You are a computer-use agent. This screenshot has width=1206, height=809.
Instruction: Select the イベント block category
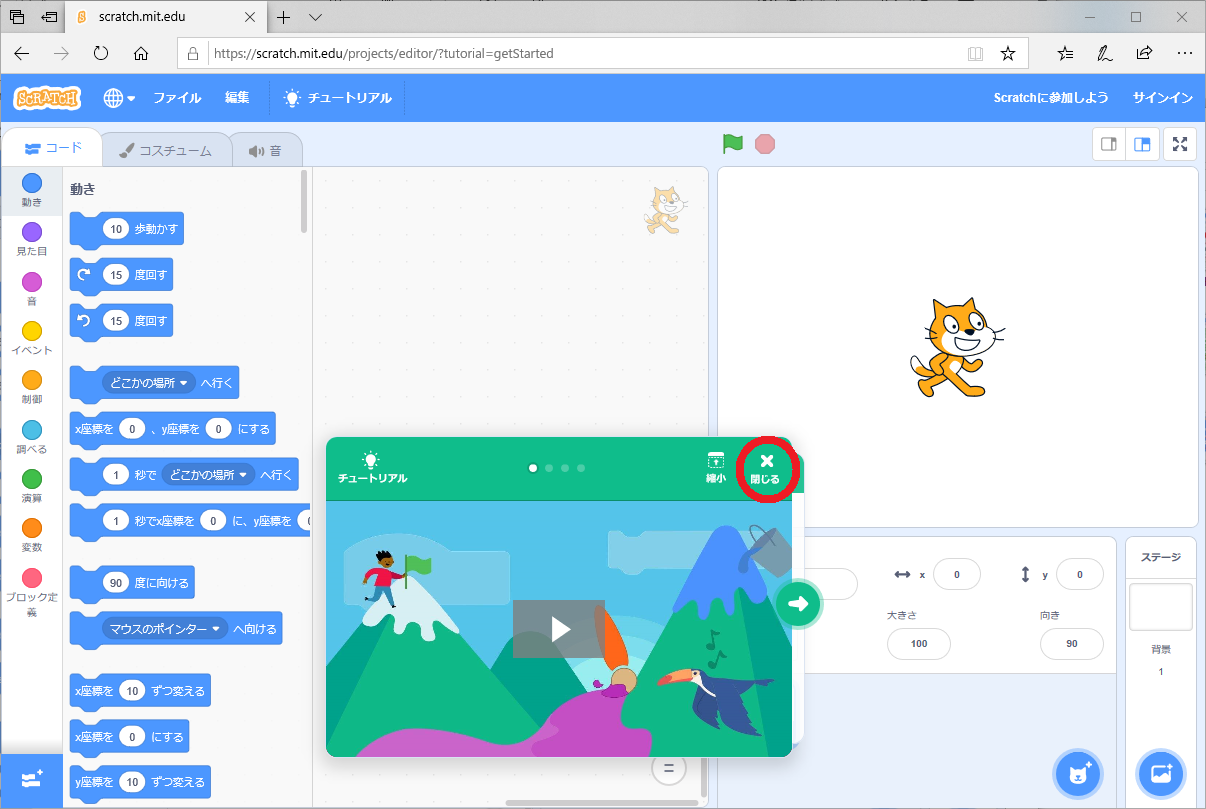coord(32,338)
